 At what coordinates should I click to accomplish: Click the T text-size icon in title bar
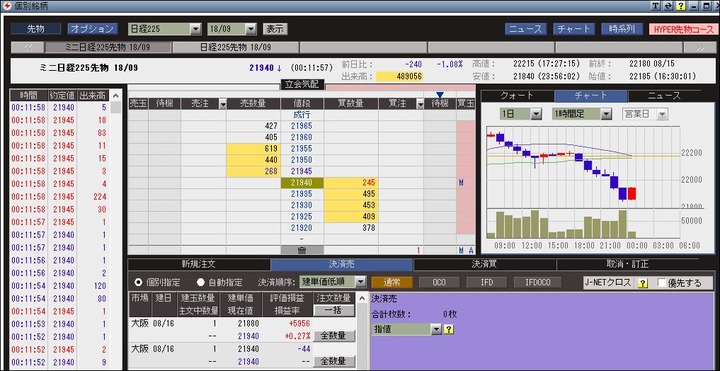tap(655, 6)
